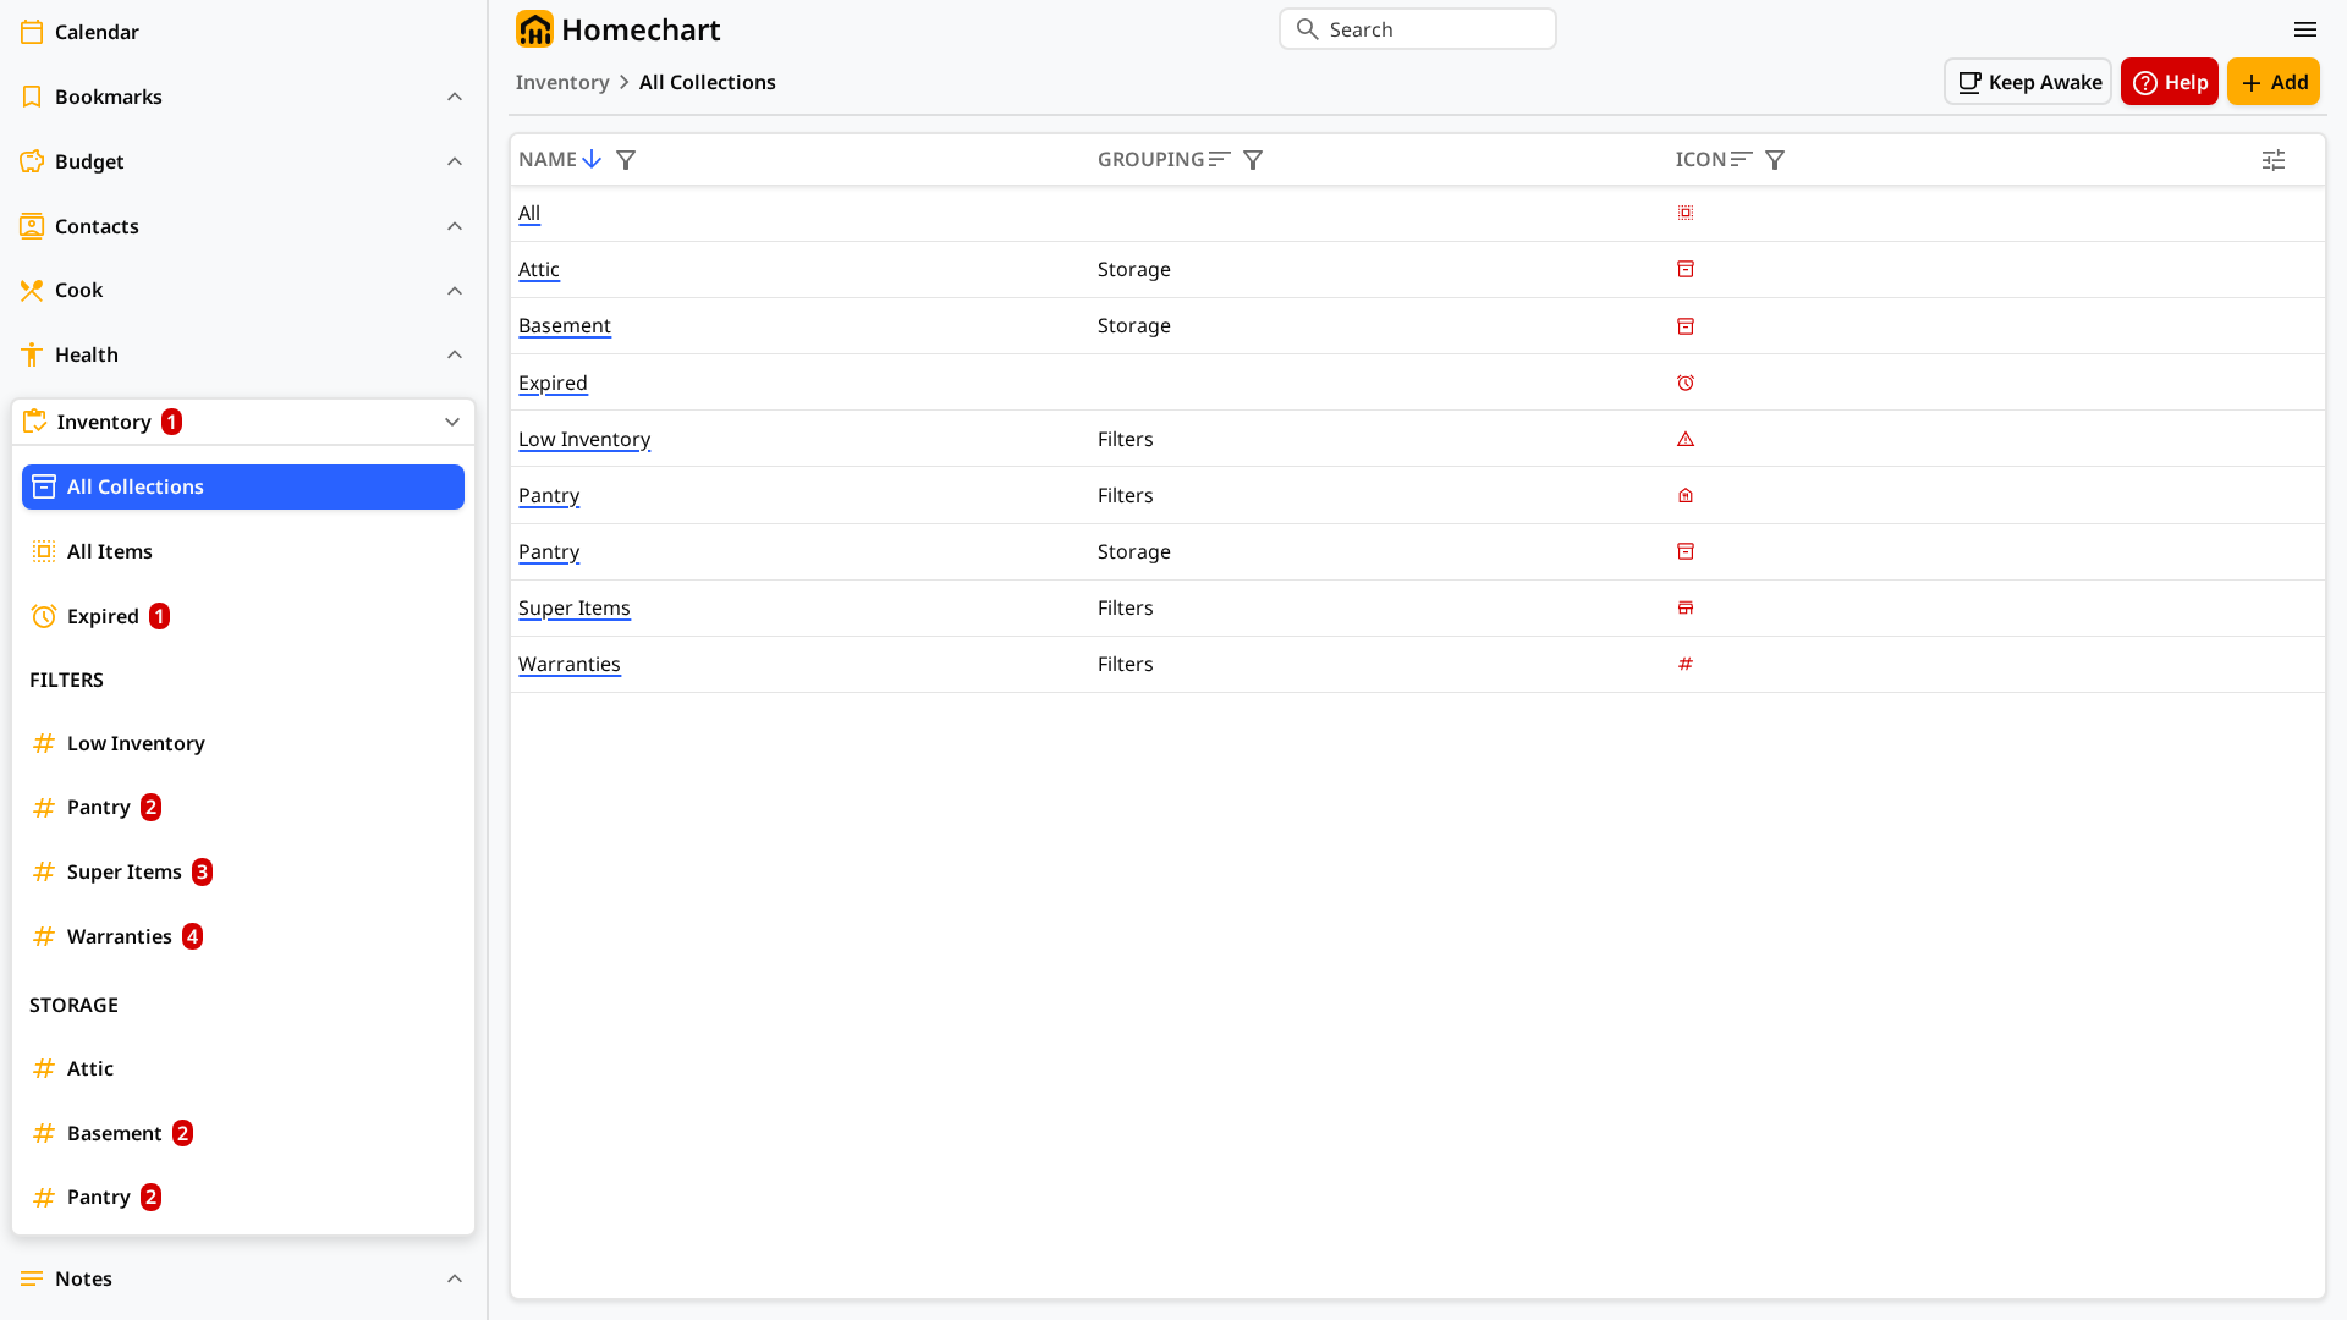Expand the Budget menu chevron

click(454, 161)
